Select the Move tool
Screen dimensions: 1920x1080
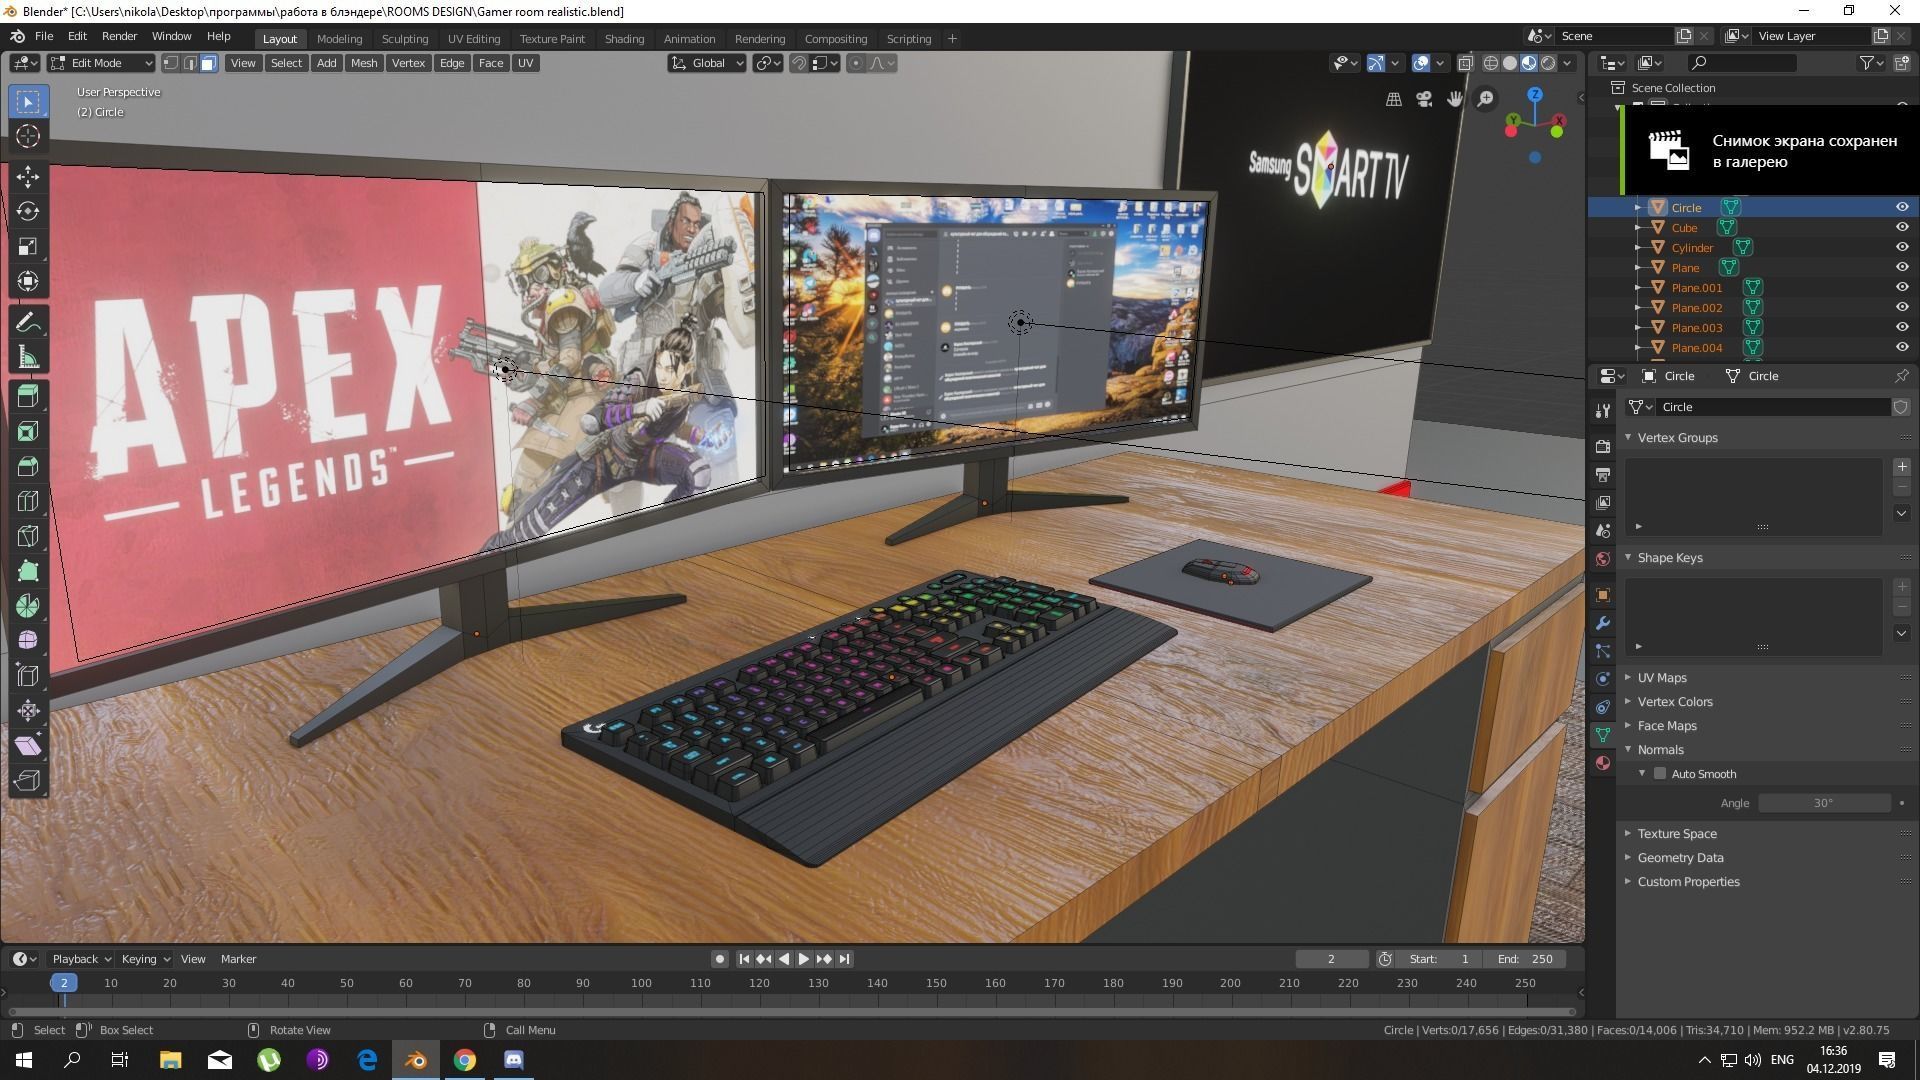tap(28, 177)
